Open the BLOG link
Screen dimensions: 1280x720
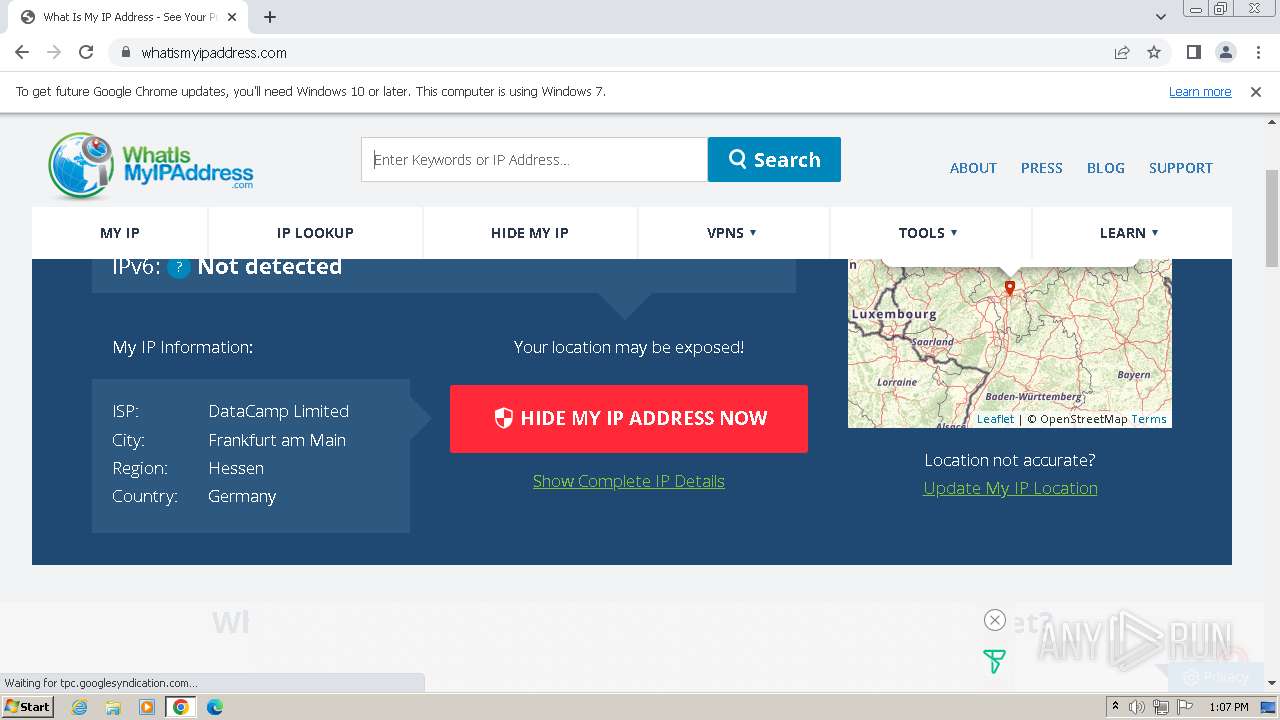1106,168
